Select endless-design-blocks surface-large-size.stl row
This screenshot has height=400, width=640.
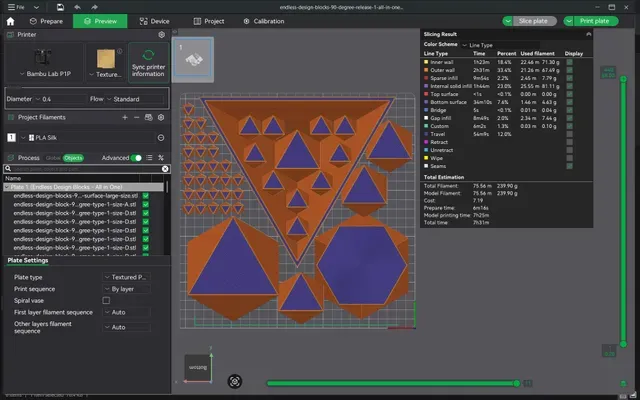pos(76,196)
